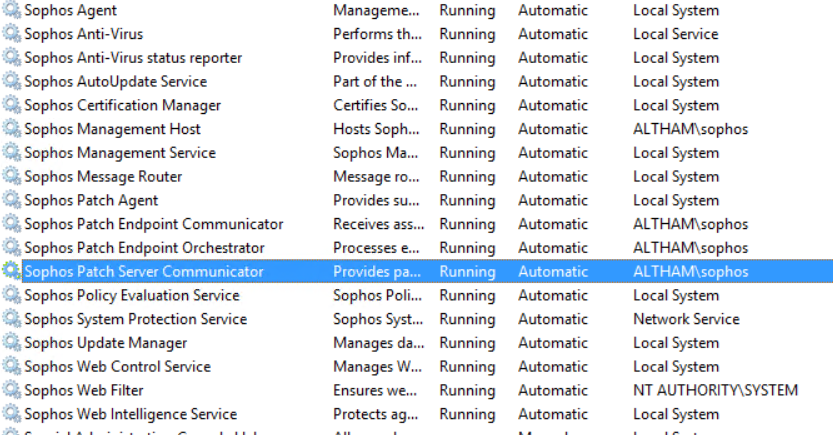Click 'Processes e...' description cell

click(x=376, y=248)
